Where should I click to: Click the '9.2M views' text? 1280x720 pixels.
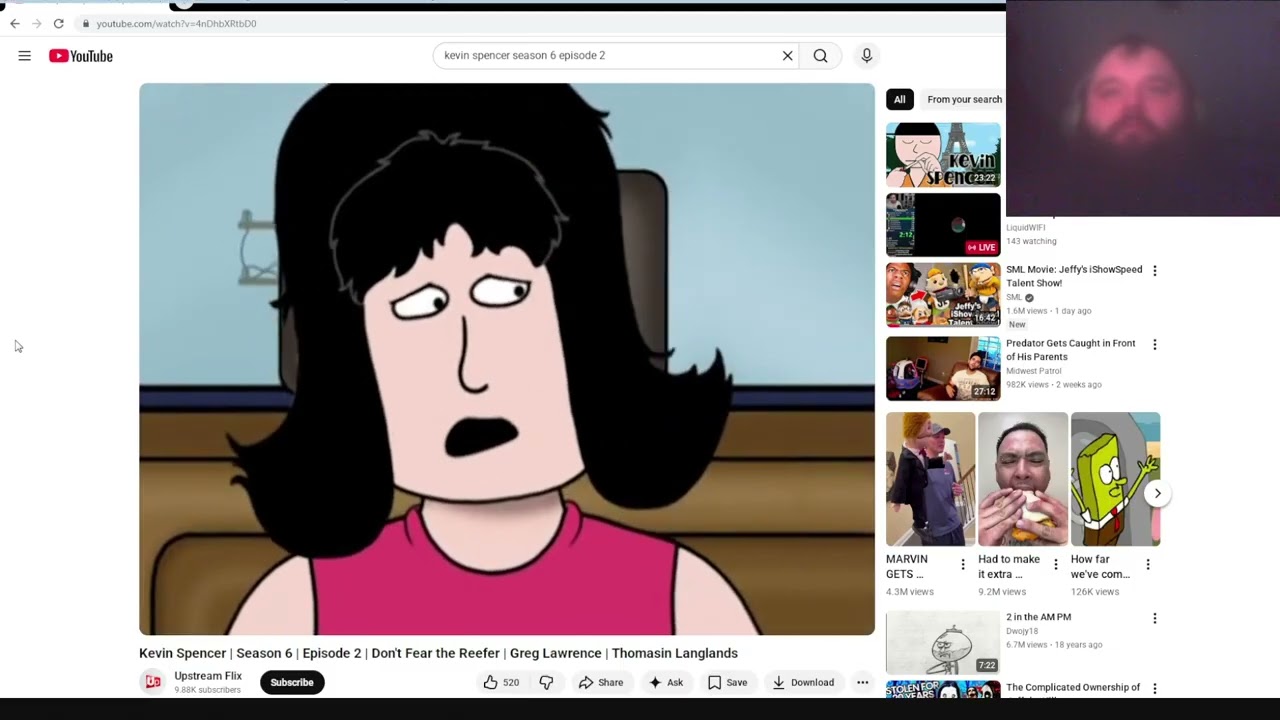point(1002,592)
